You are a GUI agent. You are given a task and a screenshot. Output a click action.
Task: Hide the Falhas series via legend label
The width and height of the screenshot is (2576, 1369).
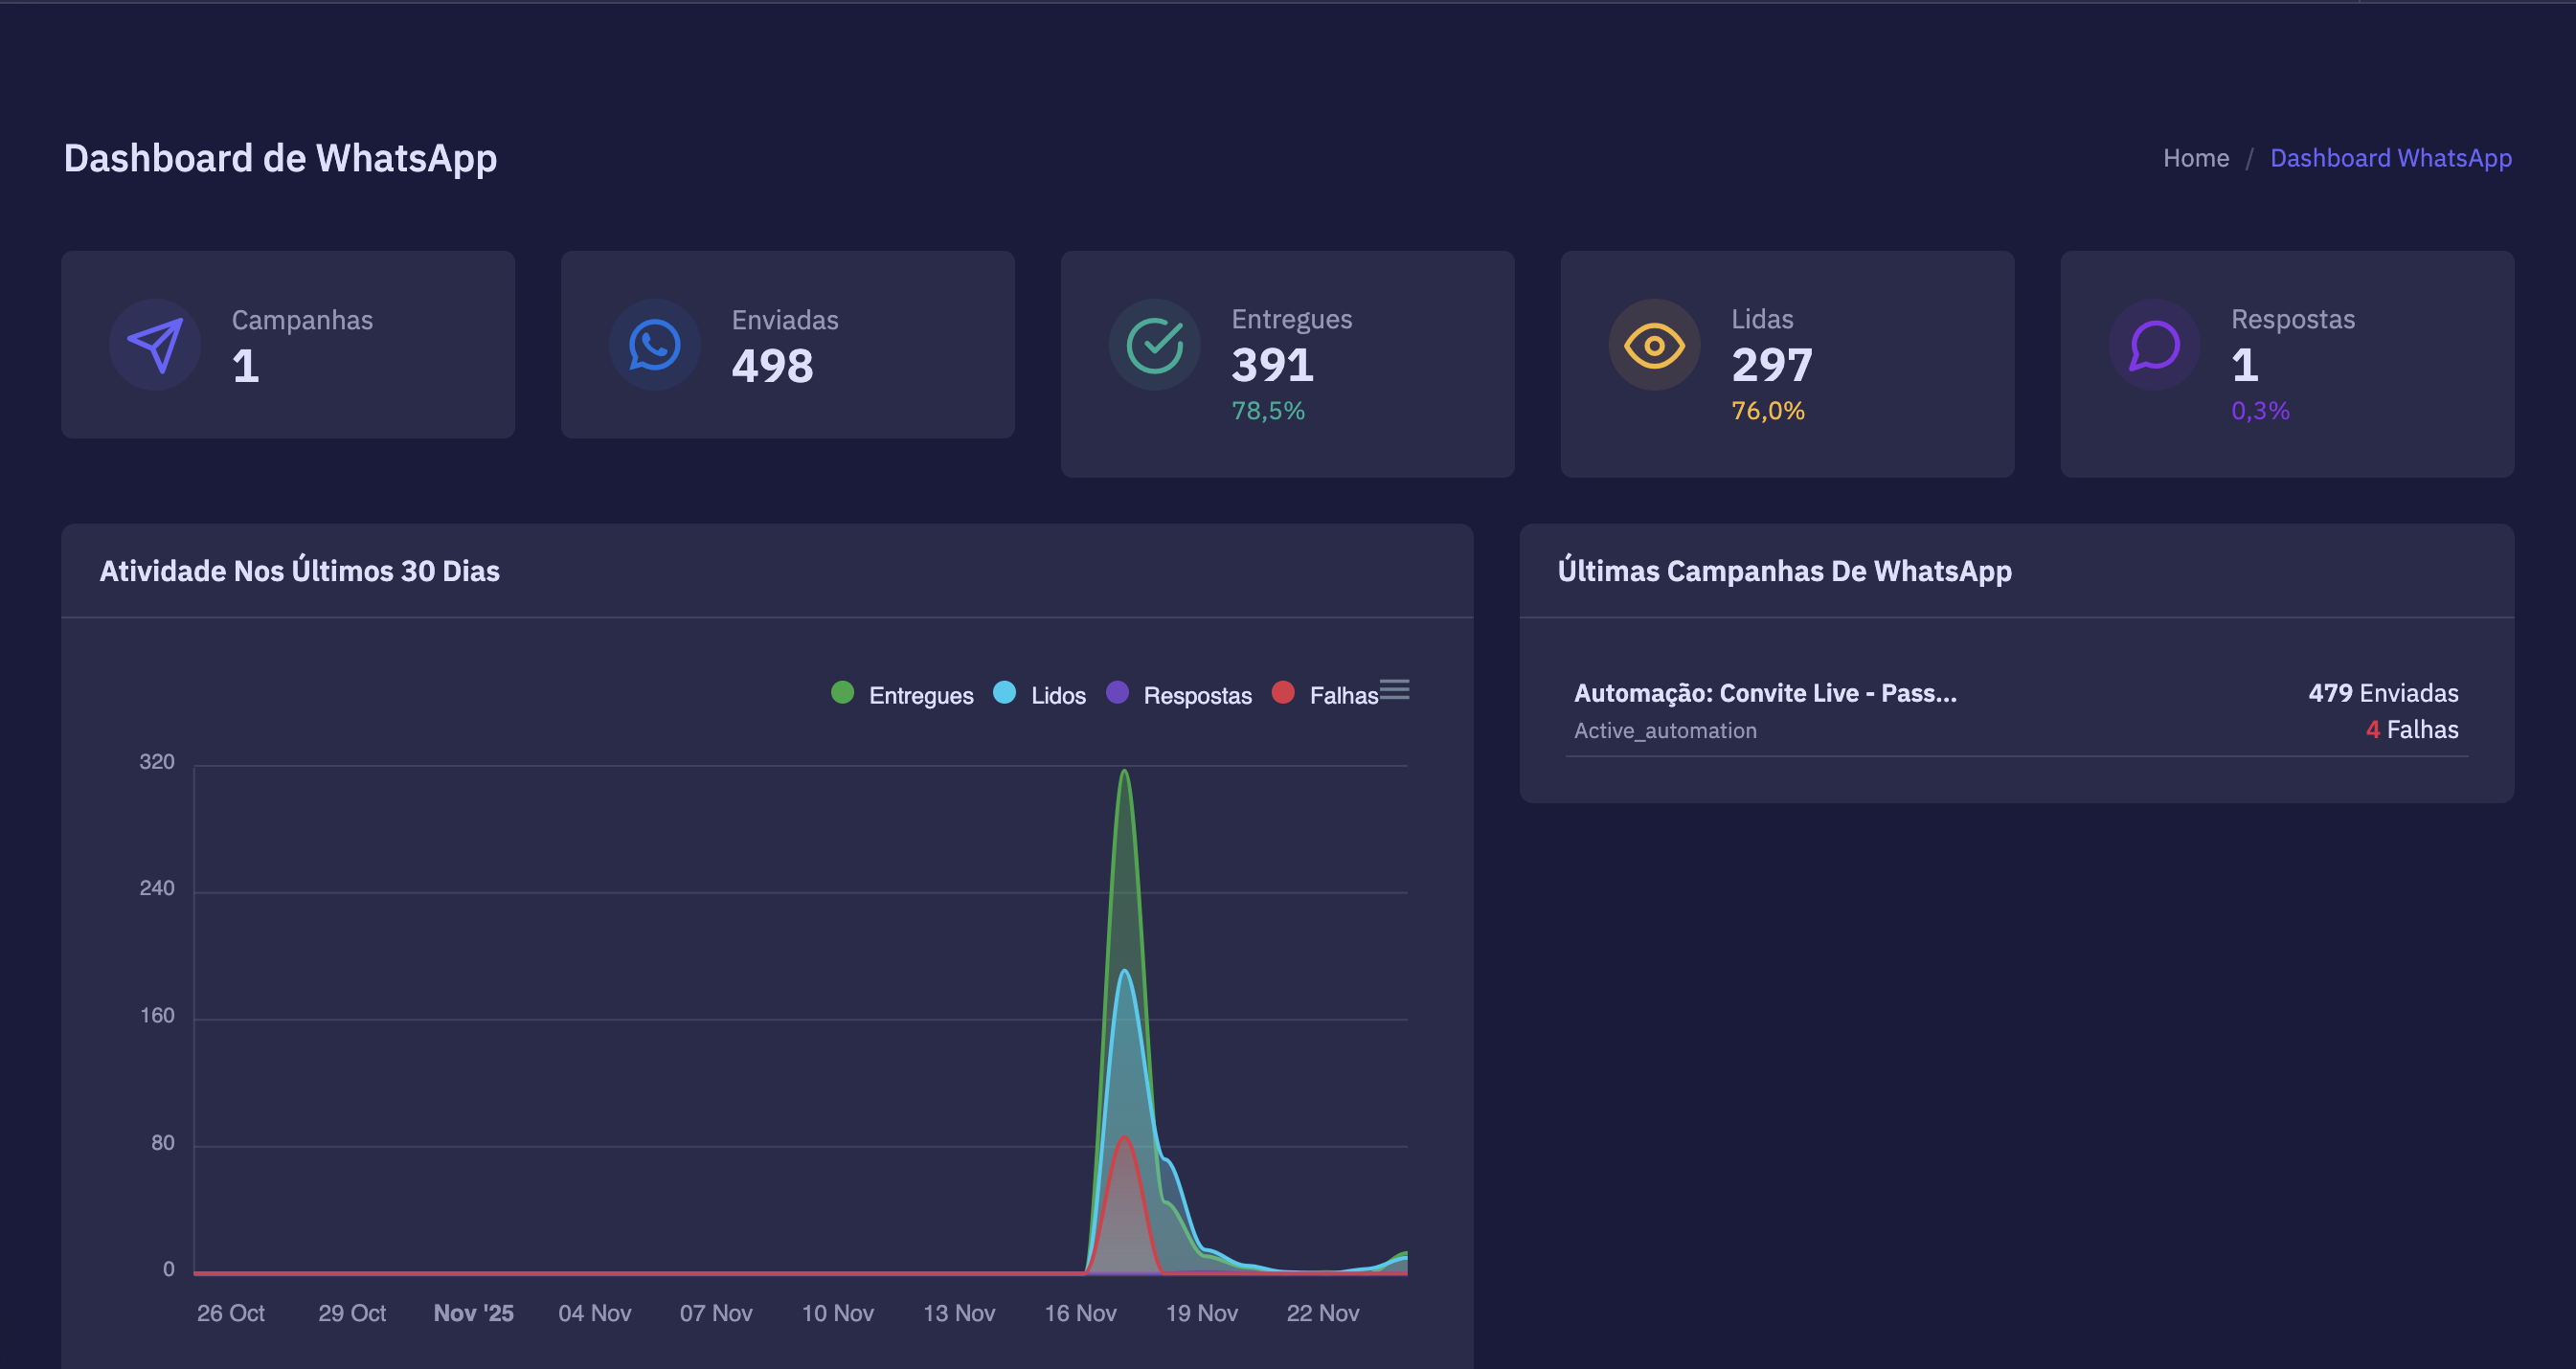[1343, 695]
